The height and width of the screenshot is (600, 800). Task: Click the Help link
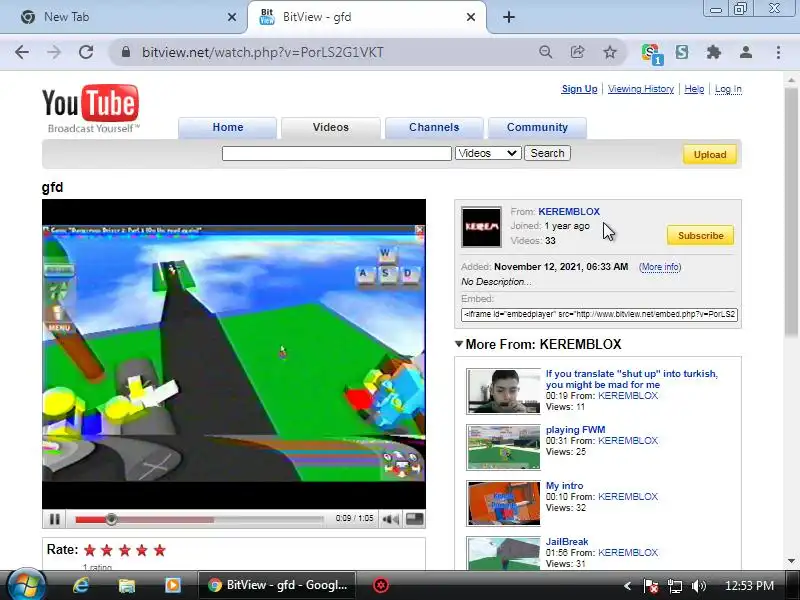(694, 89)
